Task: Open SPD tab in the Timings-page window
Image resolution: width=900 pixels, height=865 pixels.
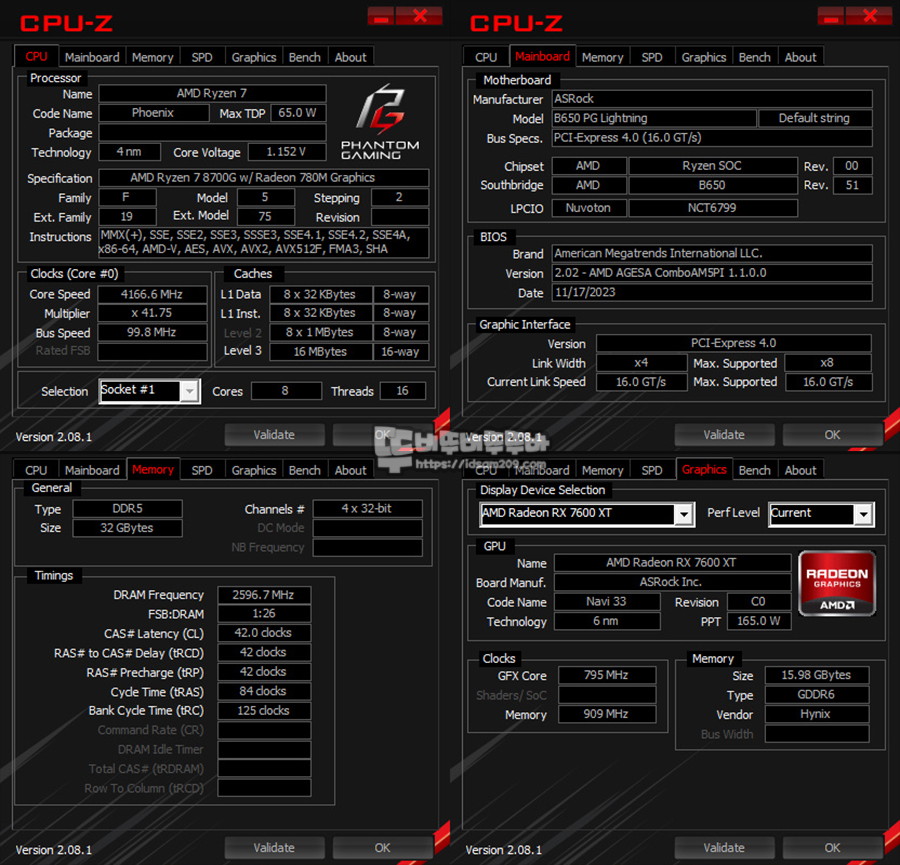Action: (x=202, y=470)
